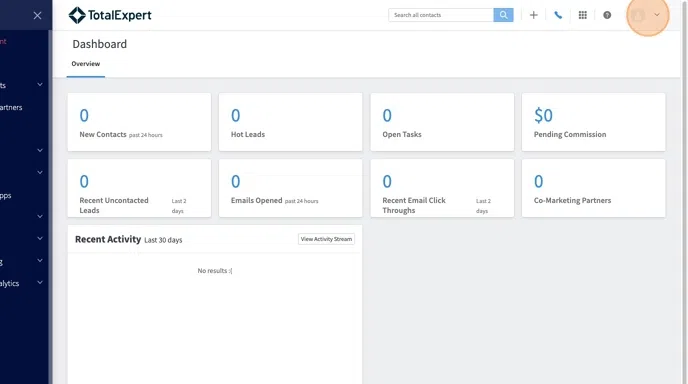Open the Co-Marketing Partners card
The height and width of the screenshot is (384, 688).
pos(594,188)
